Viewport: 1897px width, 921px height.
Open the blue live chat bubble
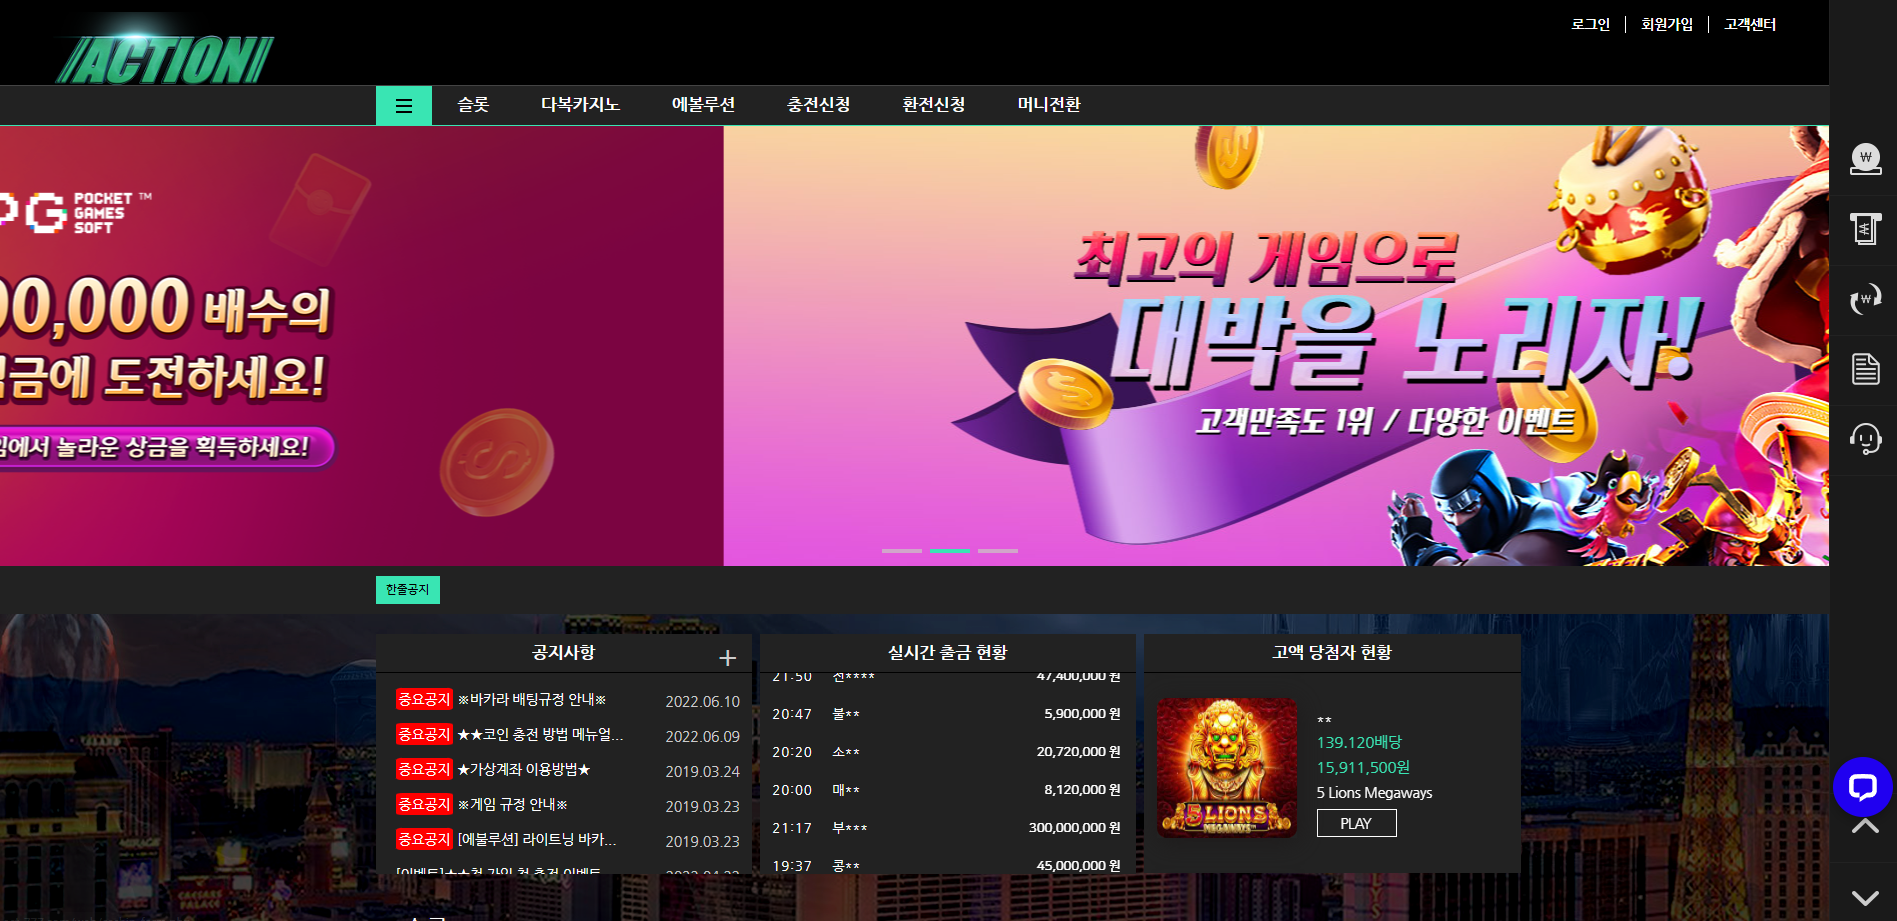1862,787
